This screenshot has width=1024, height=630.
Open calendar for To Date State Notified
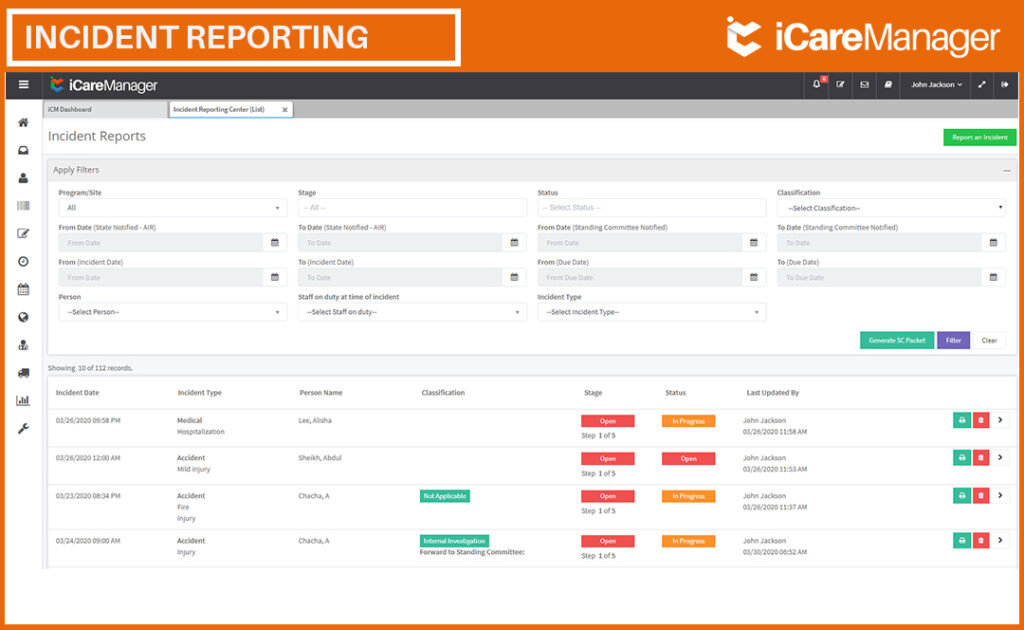pos(515,242)
